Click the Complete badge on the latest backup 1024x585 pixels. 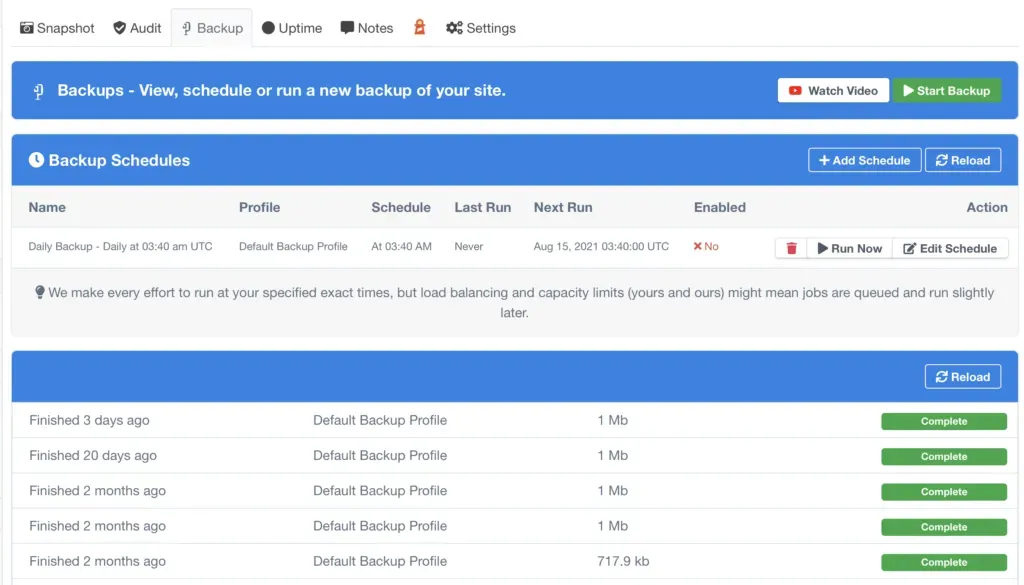[x=943, y=420]
